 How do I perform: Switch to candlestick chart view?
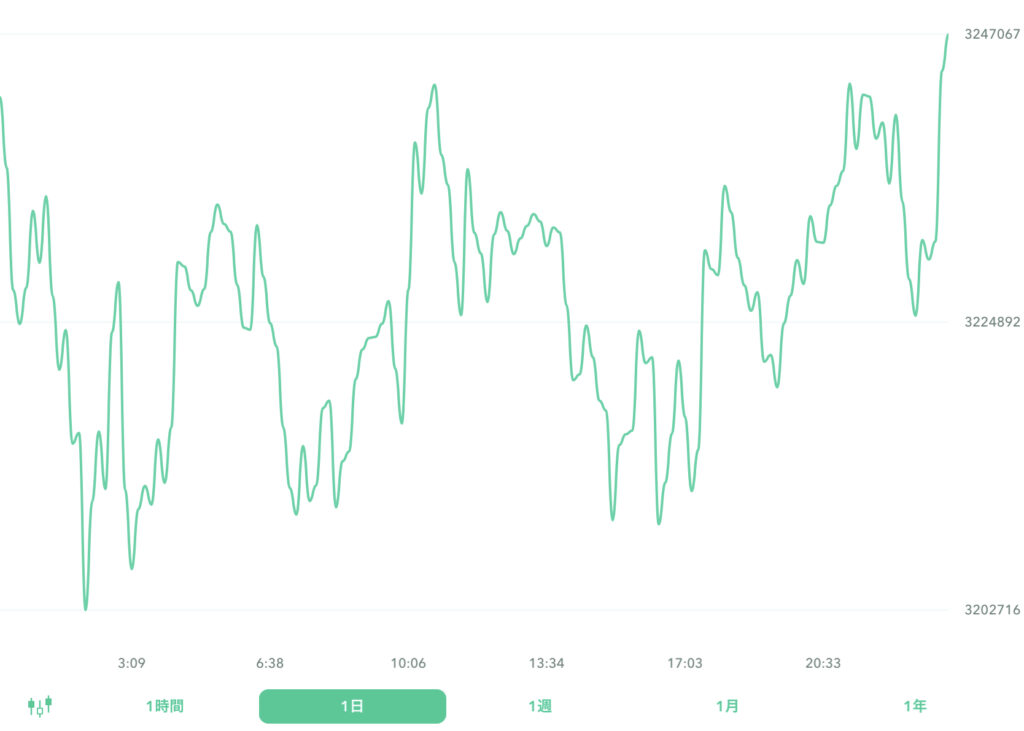coord(40,706)
